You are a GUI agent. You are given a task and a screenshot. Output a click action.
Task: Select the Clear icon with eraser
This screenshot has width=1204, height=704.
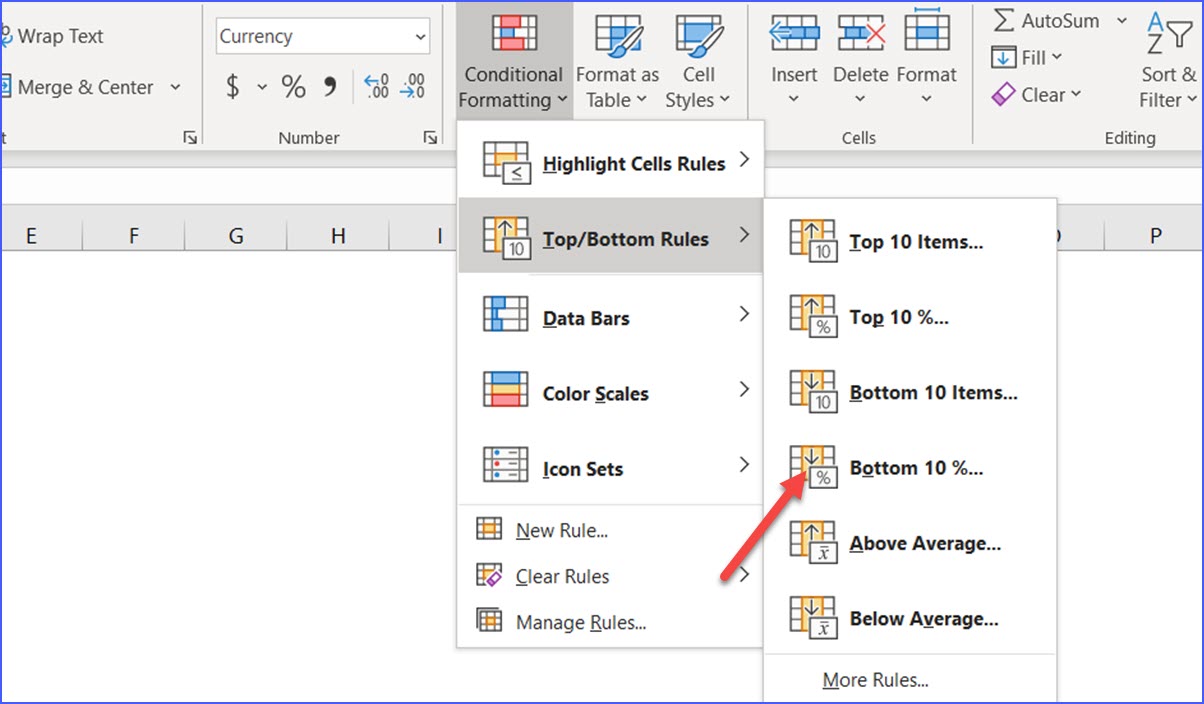1006,94
